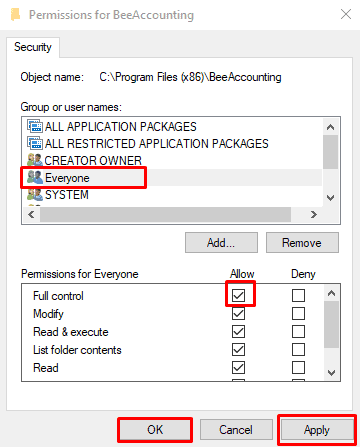This screenshot has width=360, height=447.
Task: Toggle Allow checkbox for Read
Action: pos(238,368)
